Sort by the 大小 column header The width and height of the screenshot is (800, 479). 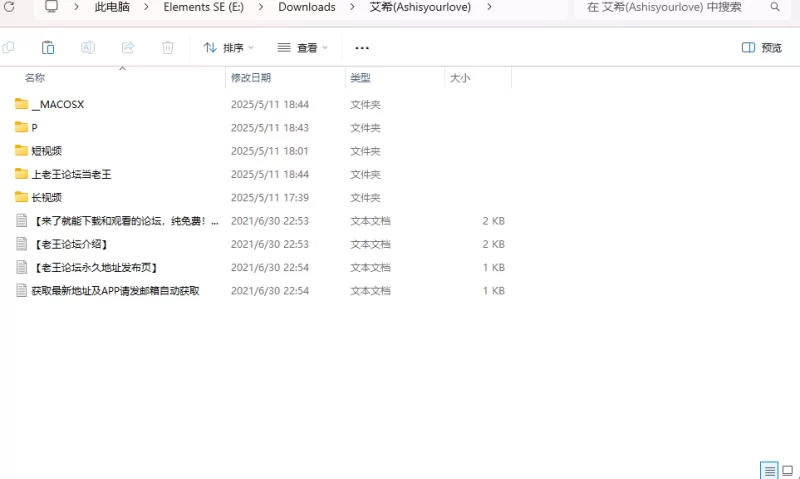point(460,78)
